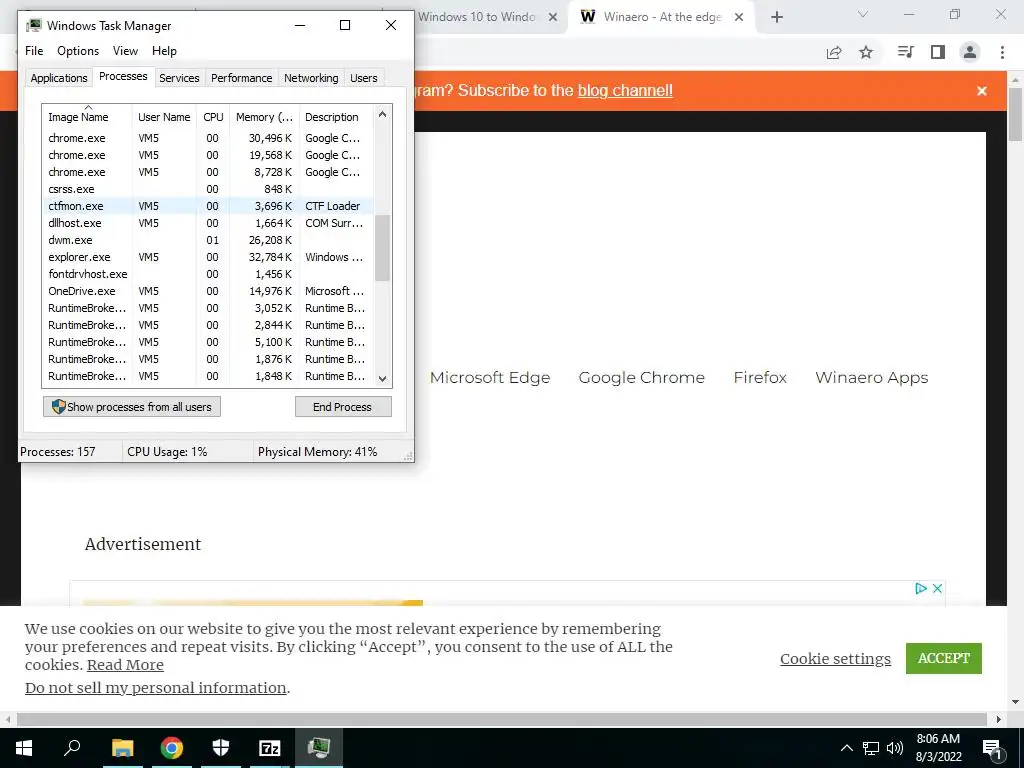Open taskbar search magnifier
The height and width of the screenshot is (768, 1024).
[72, 747]
